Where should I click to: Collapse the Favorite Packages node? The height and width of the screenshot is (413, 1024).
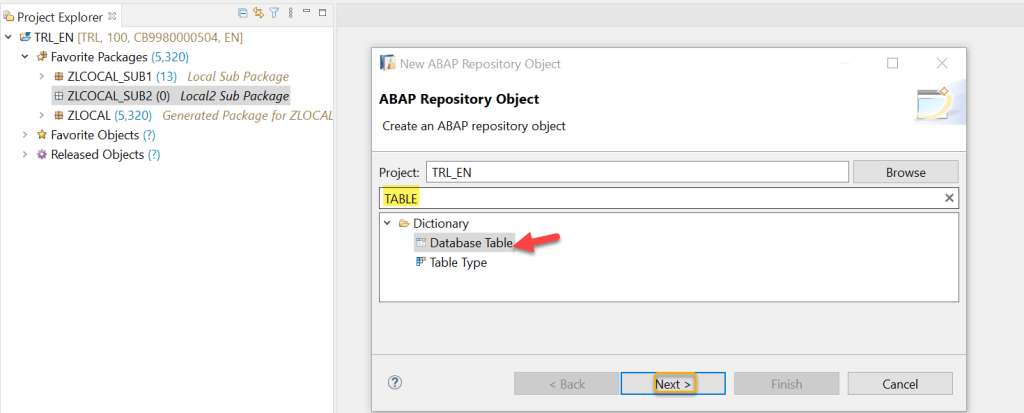[25, 57]
